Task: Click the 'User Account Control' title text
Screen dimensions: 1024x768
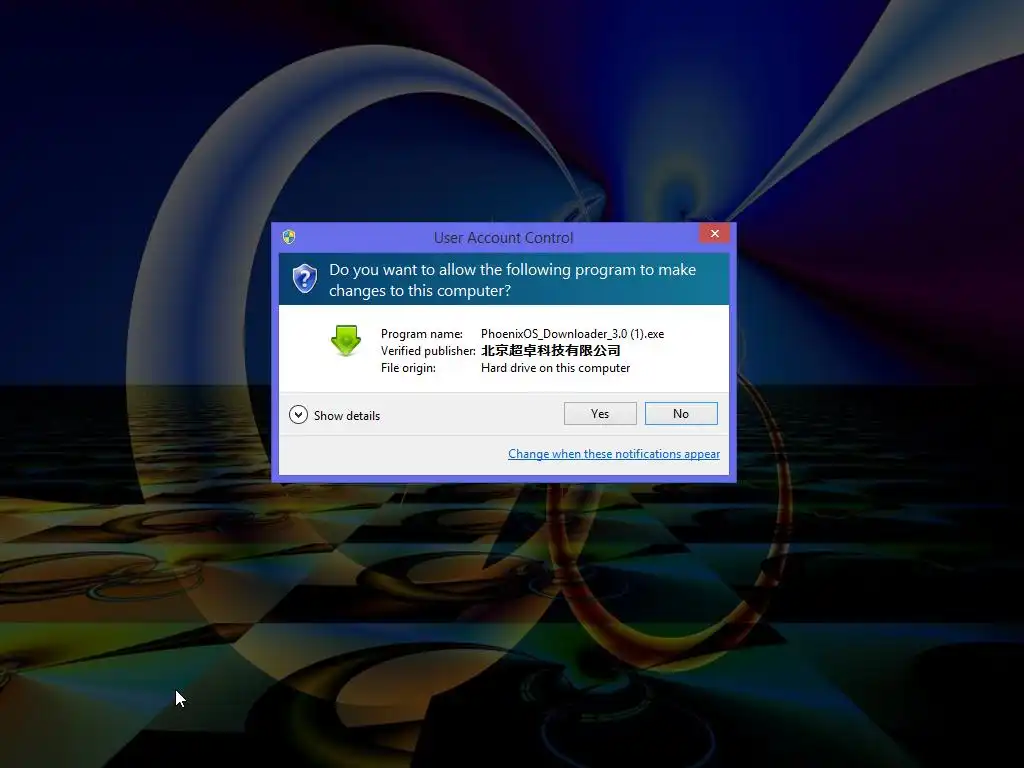Action: tap(504, 238)
